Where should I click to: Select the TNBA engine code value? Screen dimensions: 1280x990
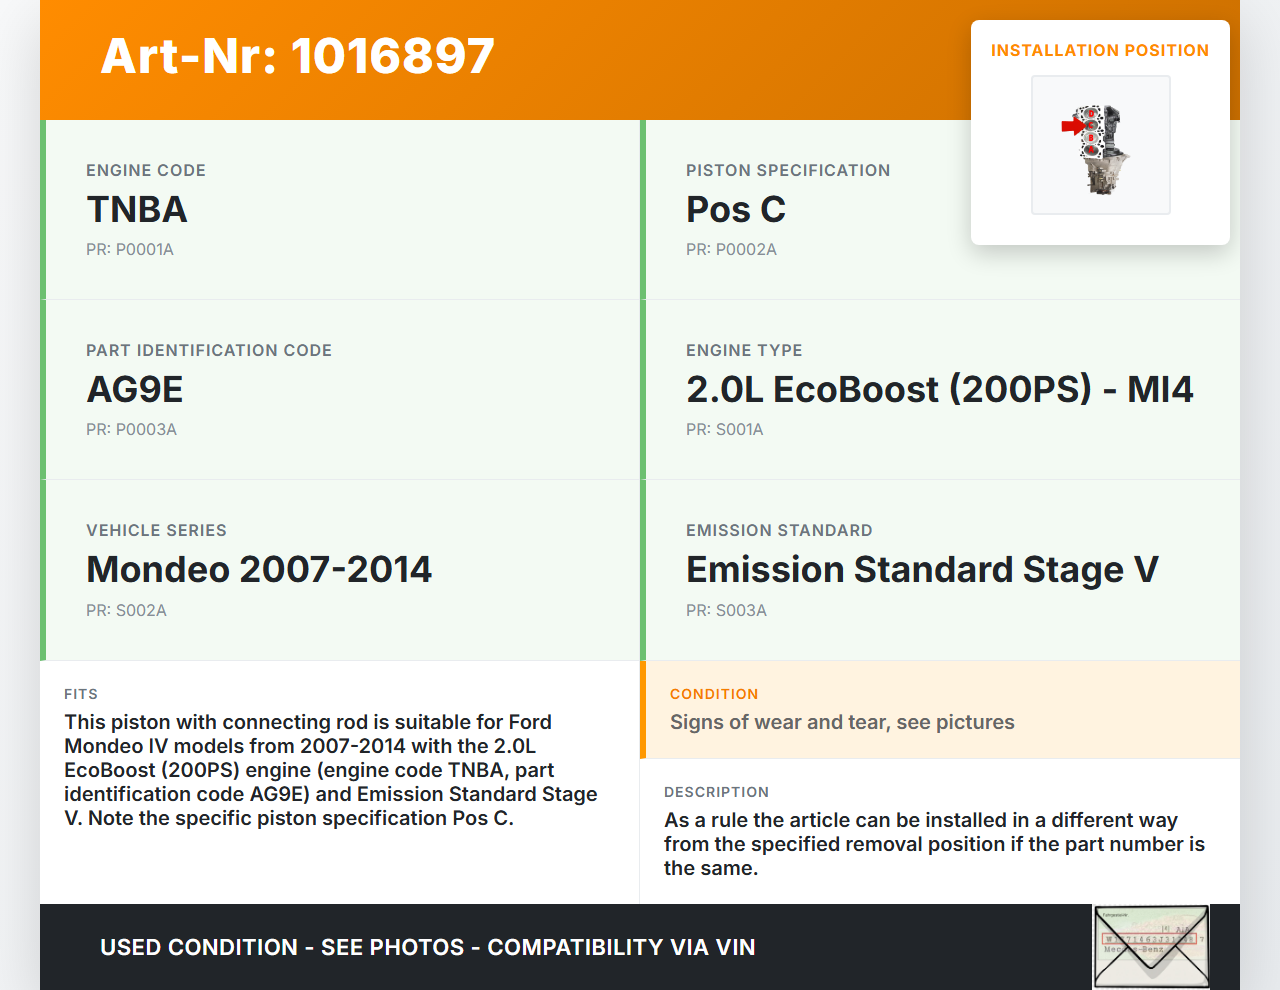point(137,210)
